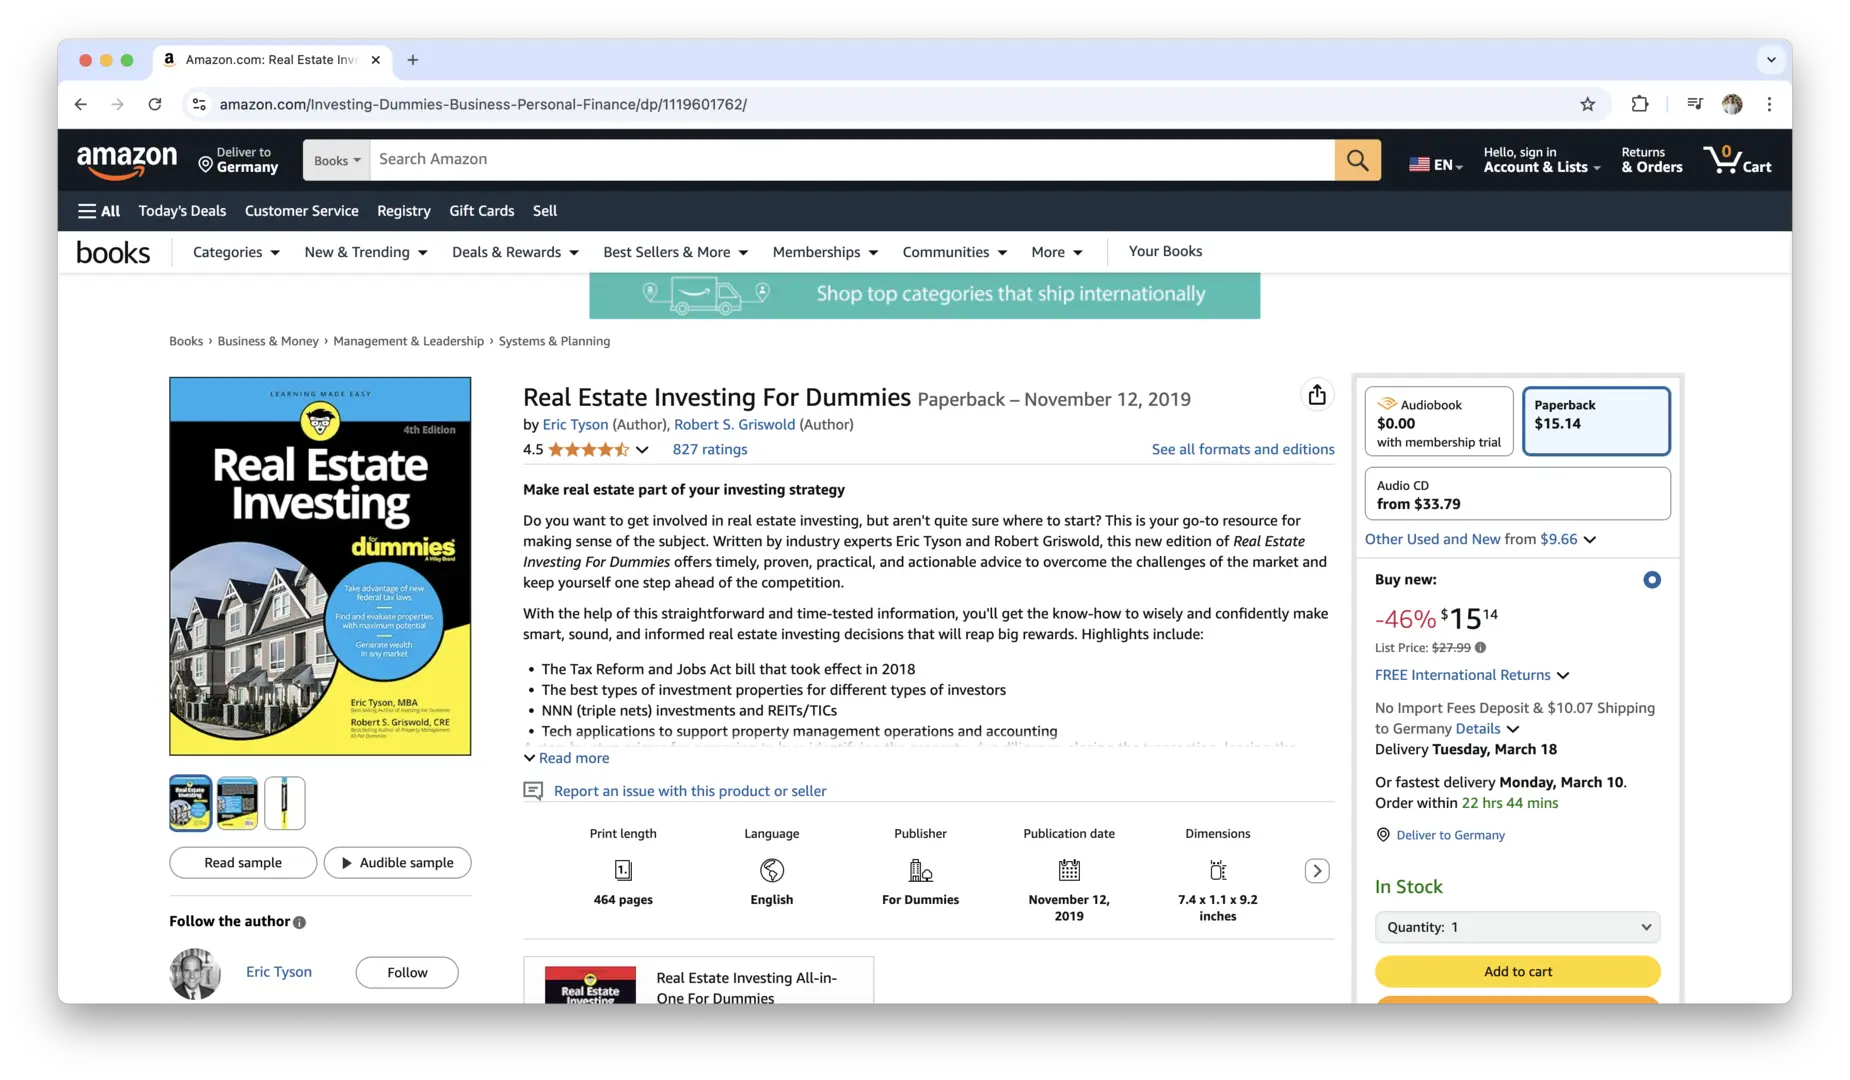The height and width of the screenshot is (1080, 1850).
Task: Follow author Eric Tyson
Action: [x=407, y=973]
